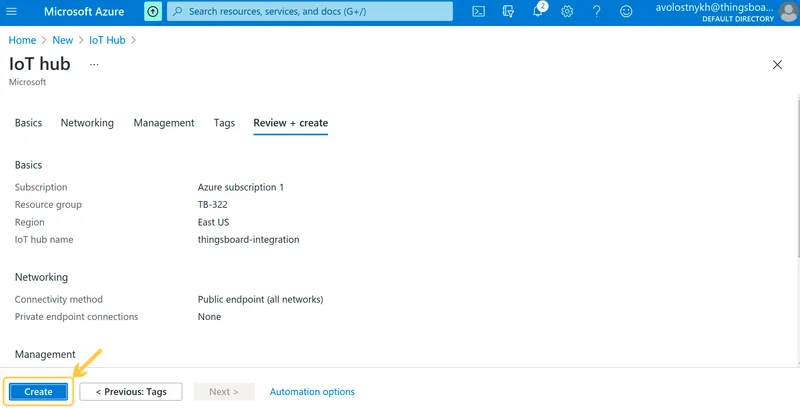Click the ellipsis next to IoT hub title
Viewport: 800px width, 408px height.
pos(94,65)
